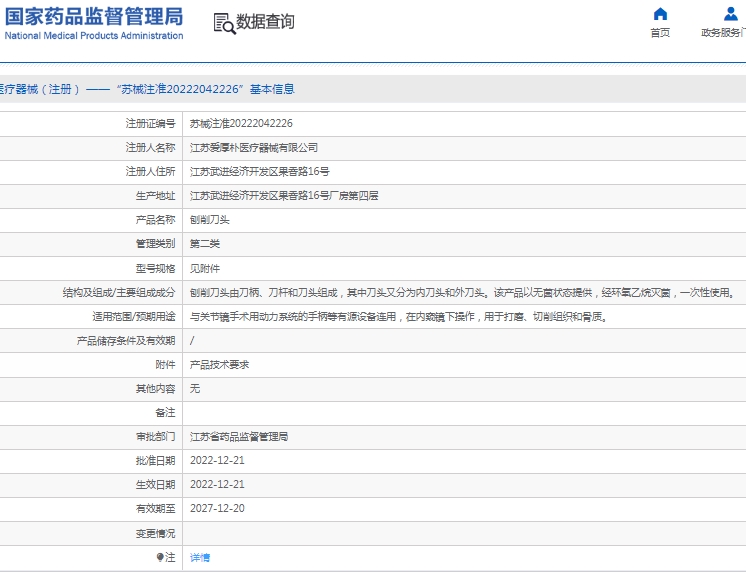
Task: Click the 变更情况 field label
Action: (156, 533)
